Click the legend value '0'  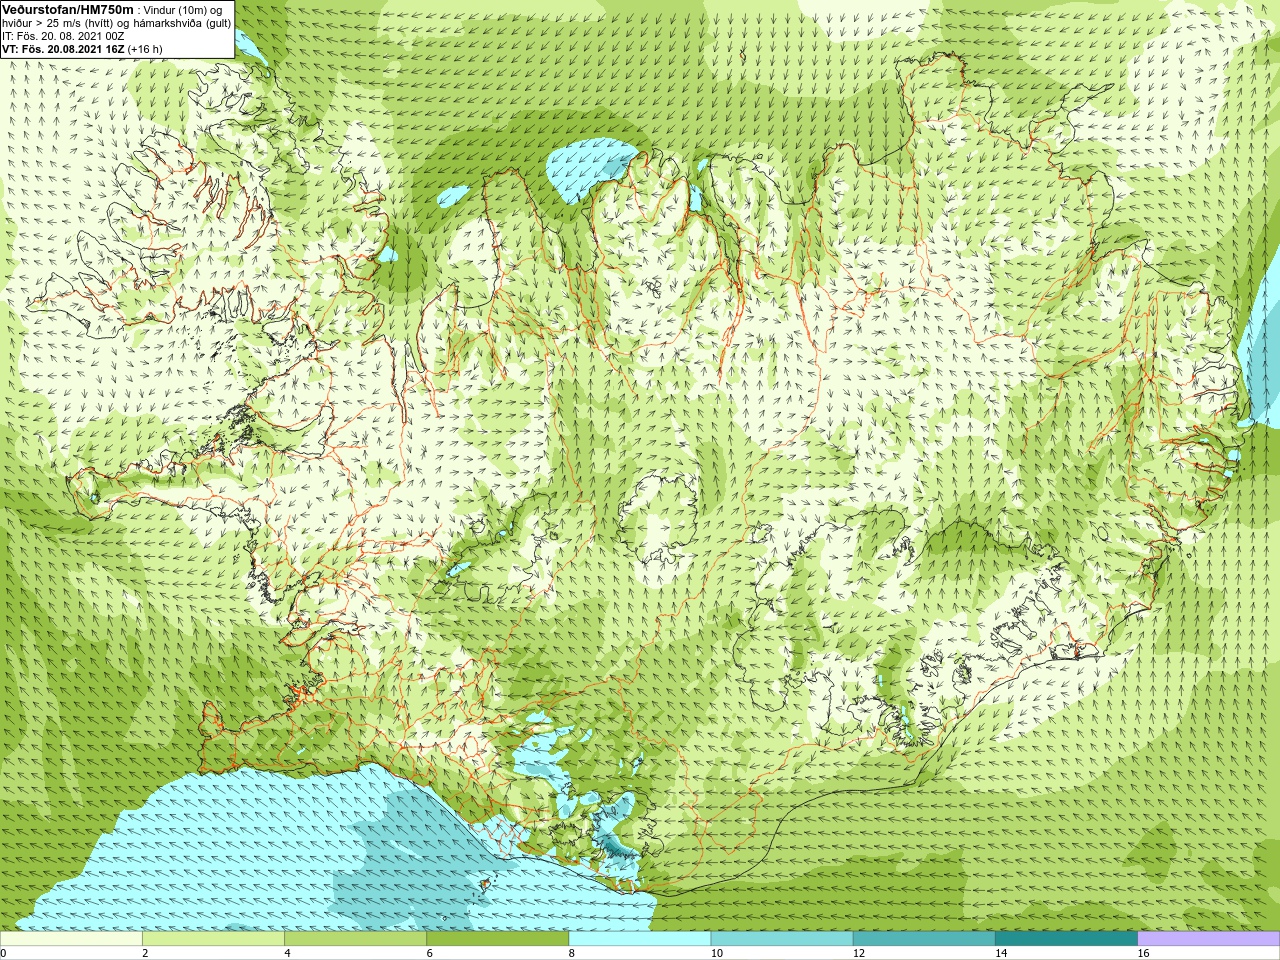(x=4, y=953)
